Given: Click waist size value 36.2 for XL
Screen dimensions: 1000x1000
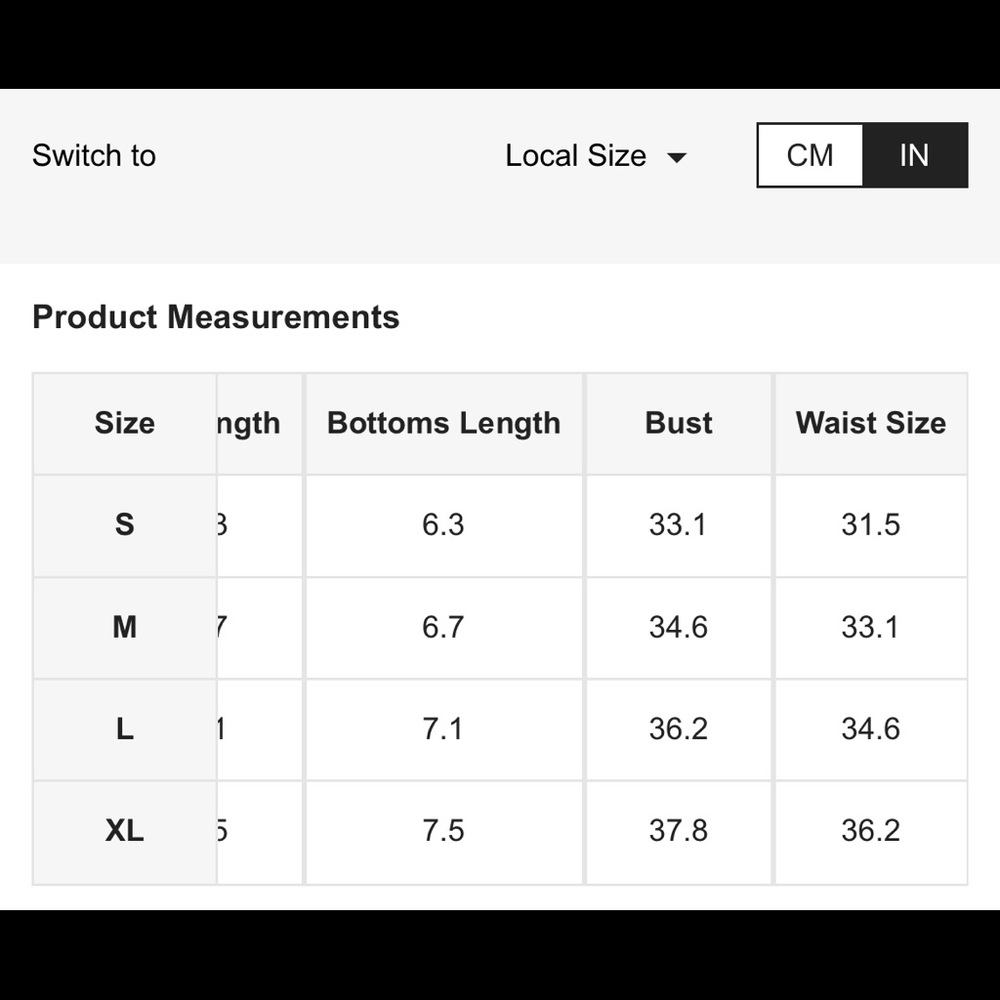Looking at the screenshot, I should pyautogui.click(x=870, y=831).
